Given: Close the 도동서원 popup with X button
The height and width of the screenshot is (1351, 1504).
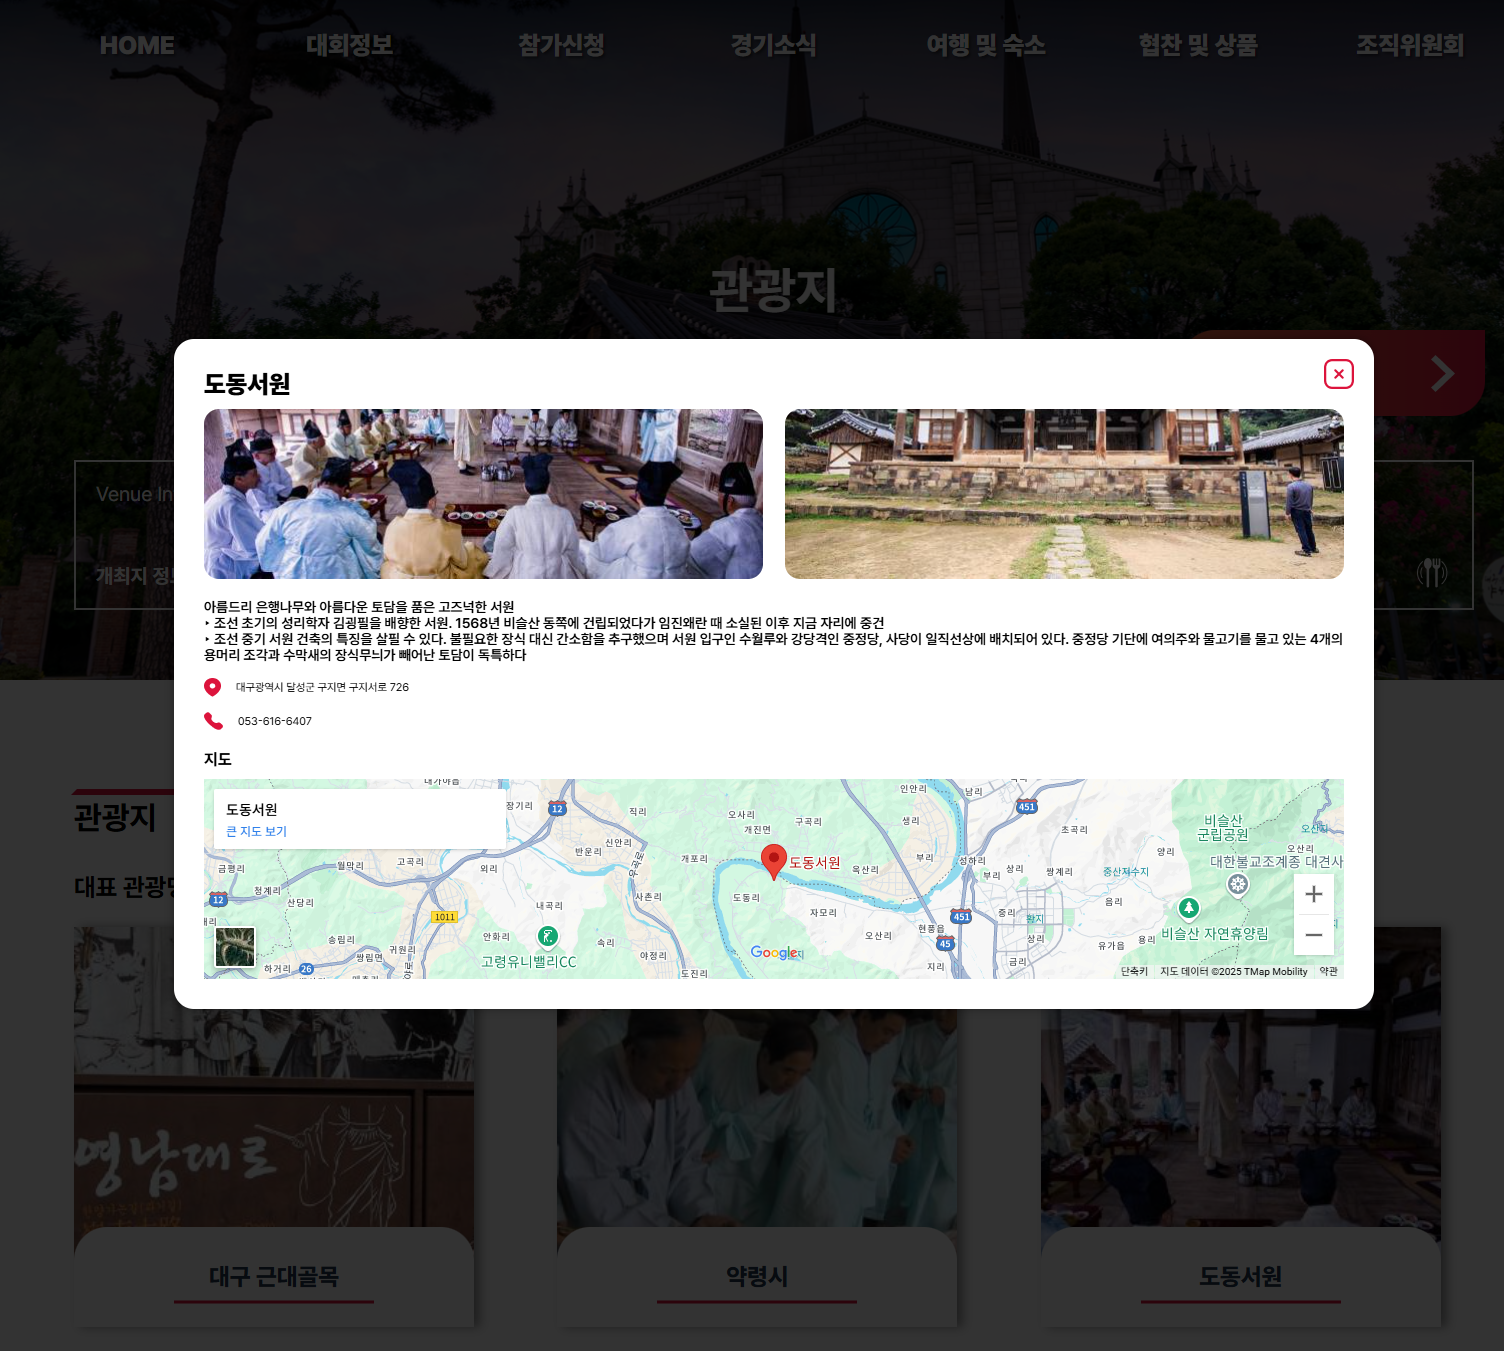Looking at the screenshot, I should pos(1338,374).
